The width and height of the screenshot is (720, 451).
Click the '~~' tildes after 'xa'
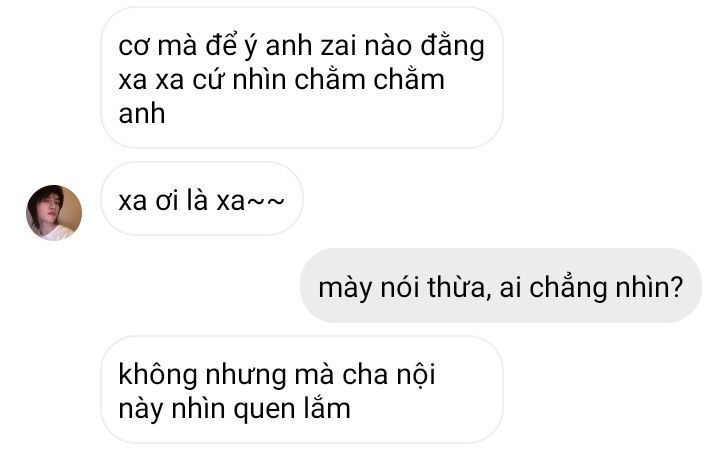tap(266, 202)
